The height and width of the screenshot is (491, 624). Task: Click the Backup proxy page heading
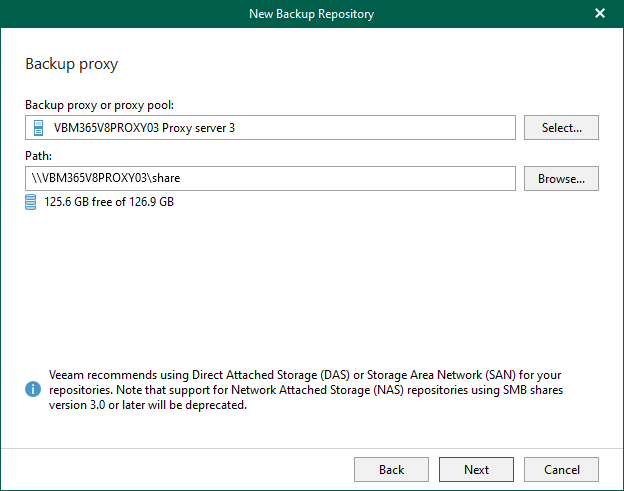[x=71, y=64]
